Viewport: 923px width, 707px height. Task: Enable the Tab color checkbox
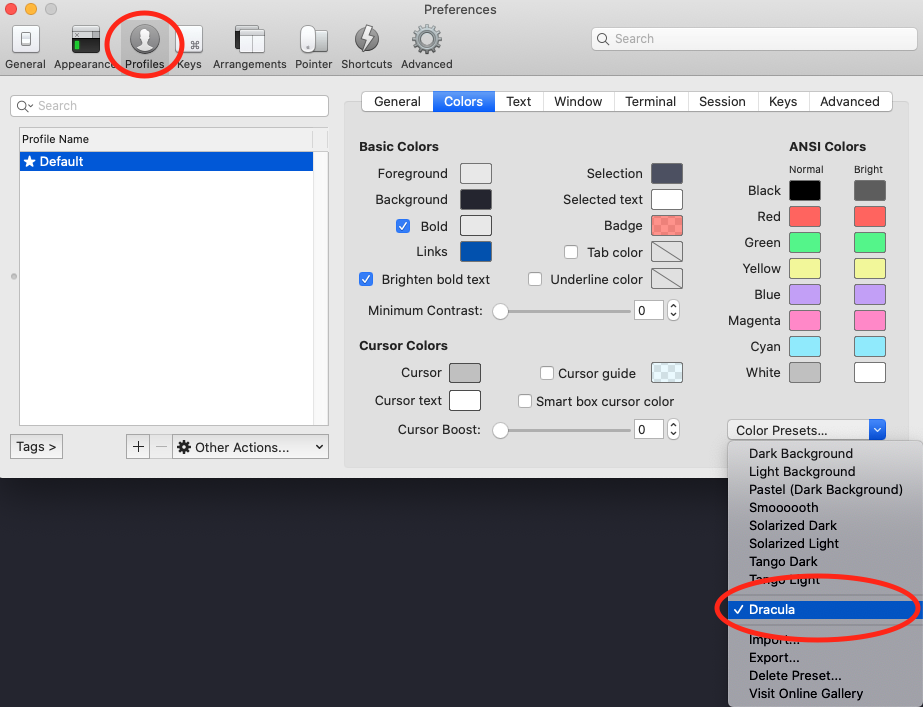click(x=571, y=252)
